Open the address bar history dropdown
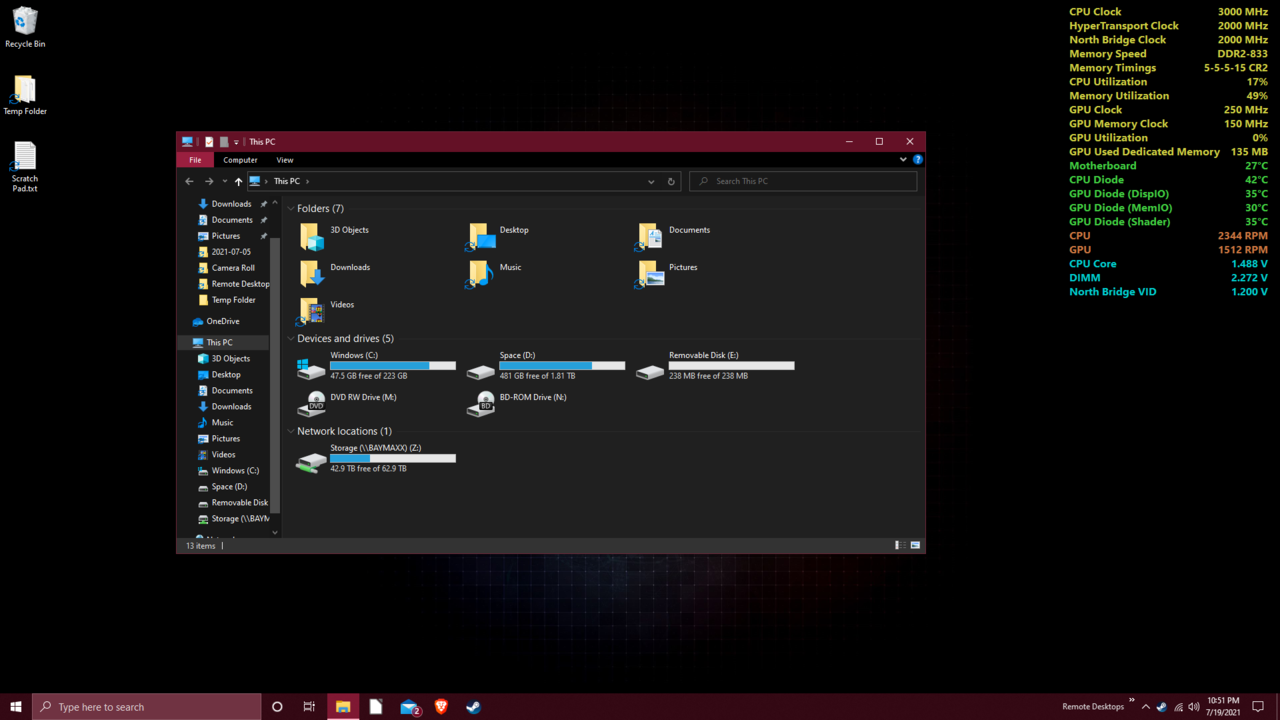The height and width of the screenshot is (720, 1280). coord(651,182)
